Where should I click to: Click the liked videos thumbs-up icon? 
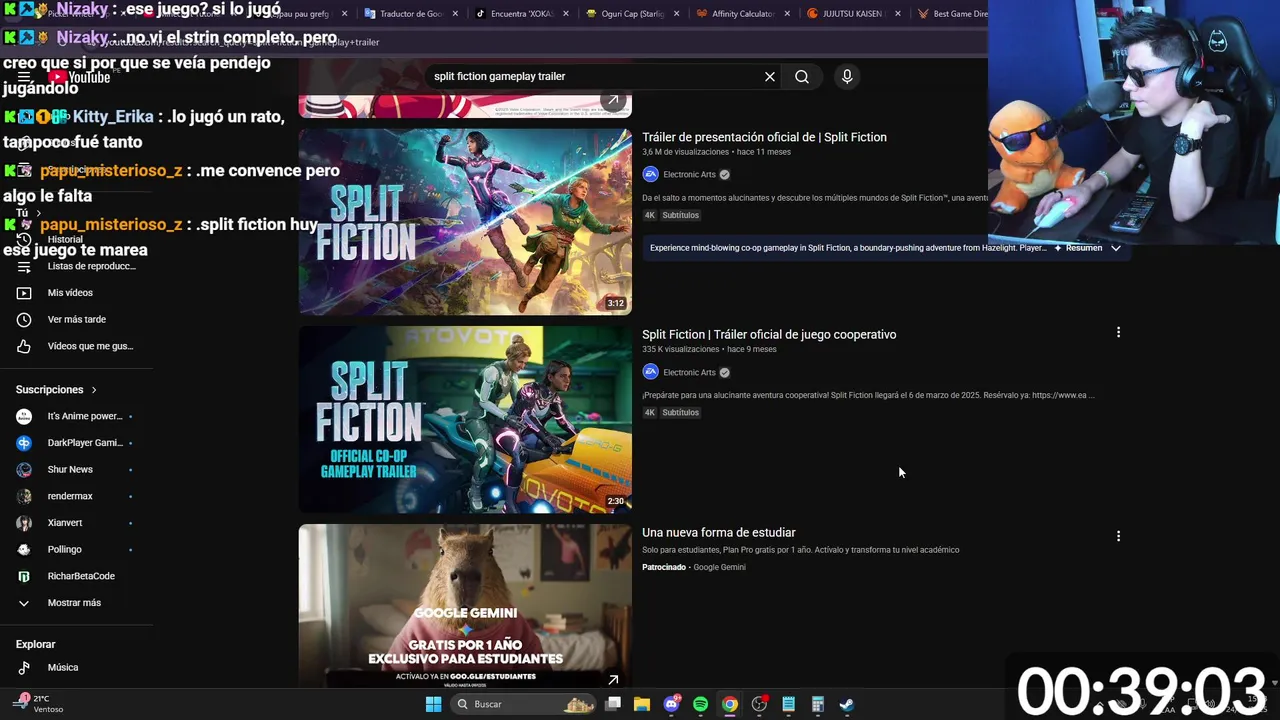pyautogui.click(x=24, y=347)
